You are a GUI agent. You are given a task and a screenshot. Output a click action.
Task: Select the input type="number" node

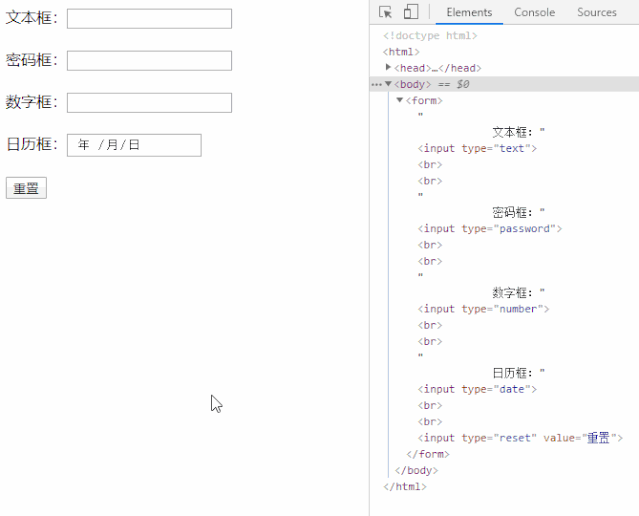click(483, 309)
